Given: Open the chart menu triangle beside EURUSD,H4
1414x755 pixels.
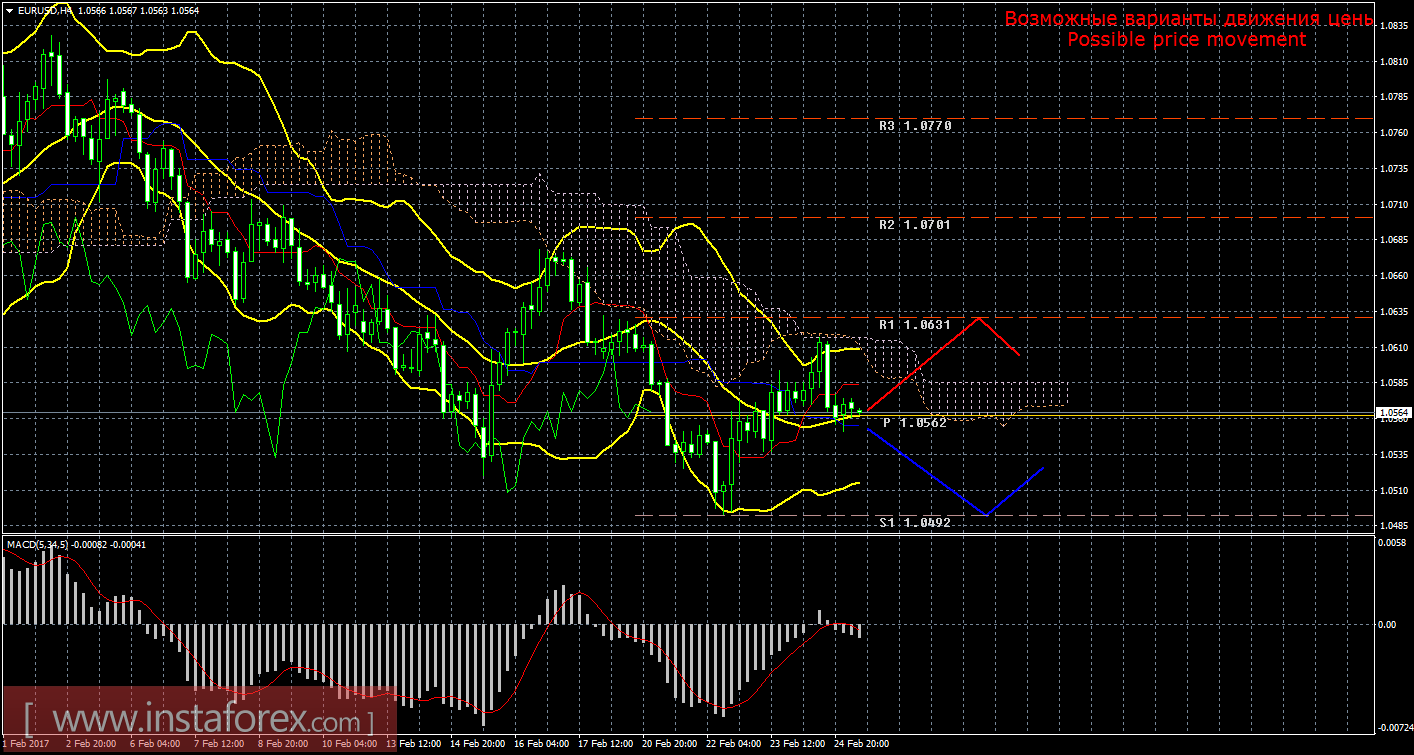Looking at the screenshot, I should tap(10, 10).
